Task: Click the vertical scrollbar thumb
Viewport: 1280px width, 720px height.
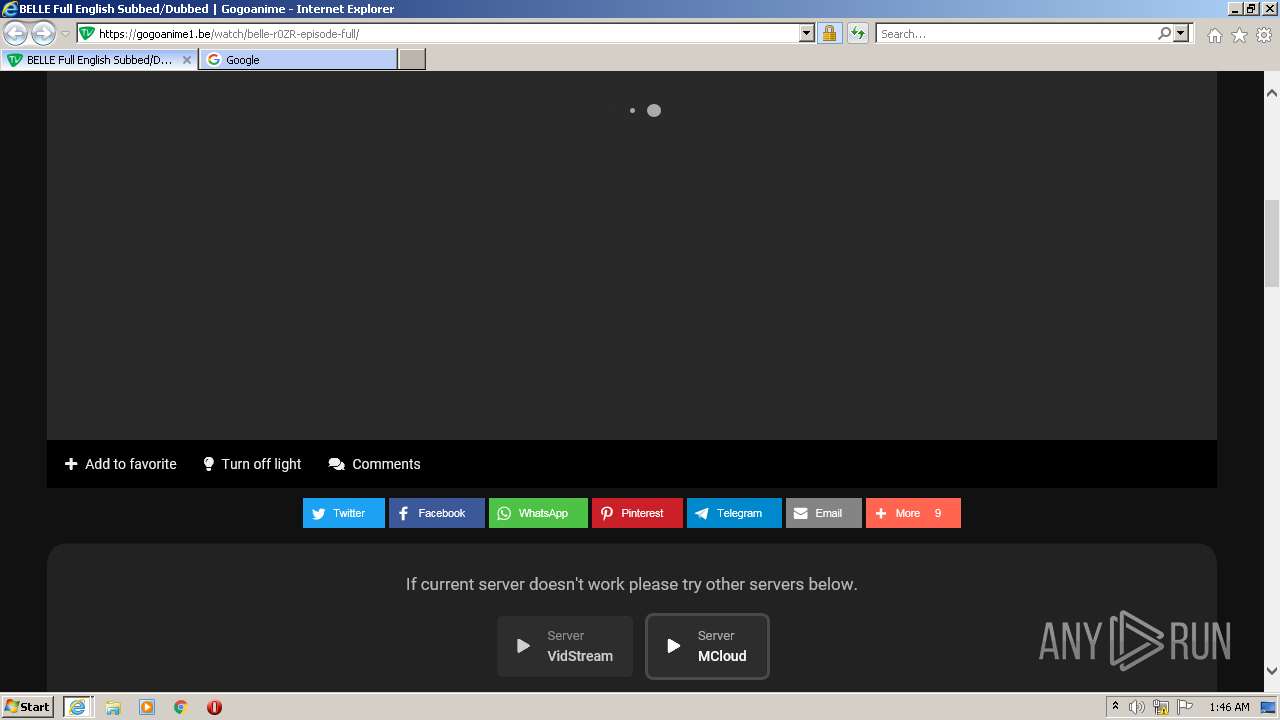Action: [x=1272, y=243]
